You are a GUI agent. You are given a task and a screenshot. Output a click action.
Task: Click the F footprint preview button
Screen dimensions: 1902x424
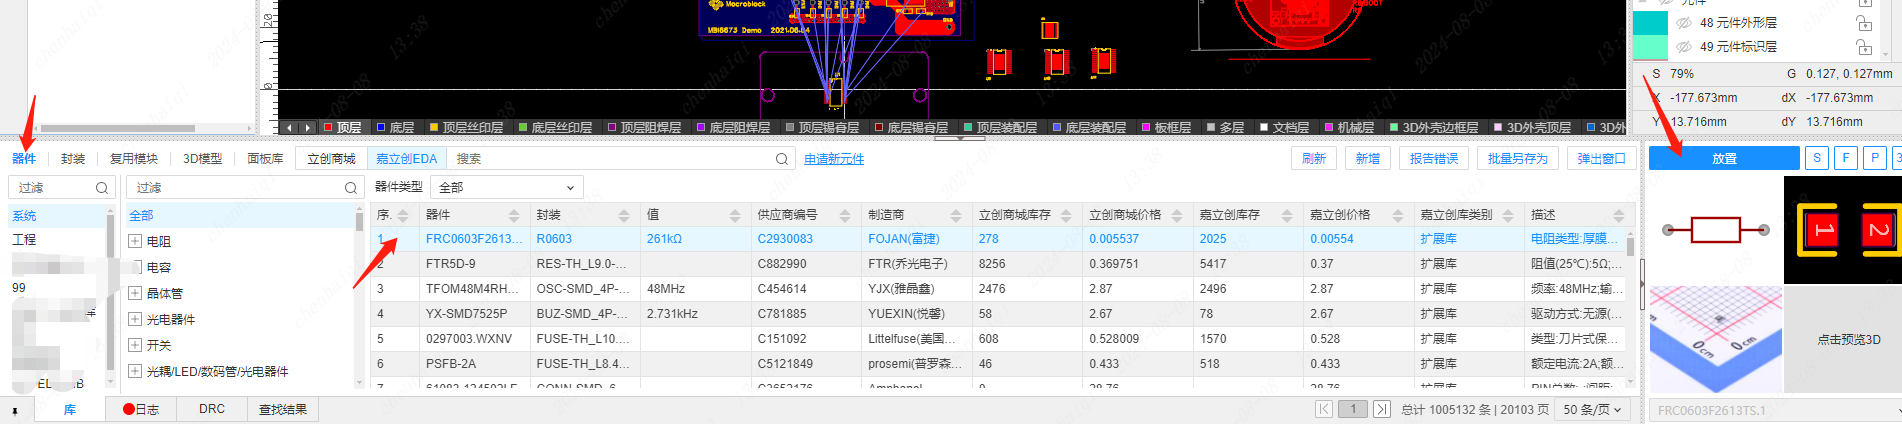1846,158
